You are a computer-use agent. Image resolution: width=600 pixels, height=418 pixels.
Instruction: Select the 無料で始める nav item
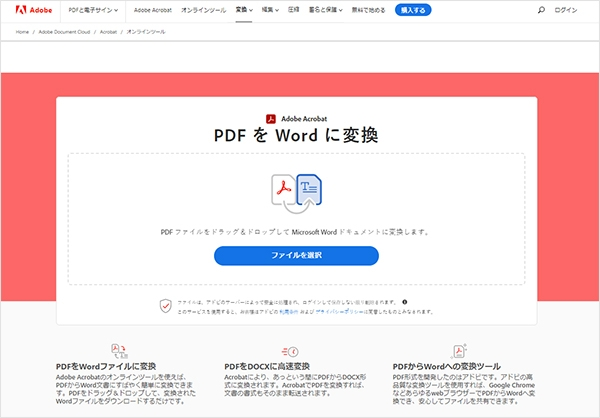click(x=368, y=10)
